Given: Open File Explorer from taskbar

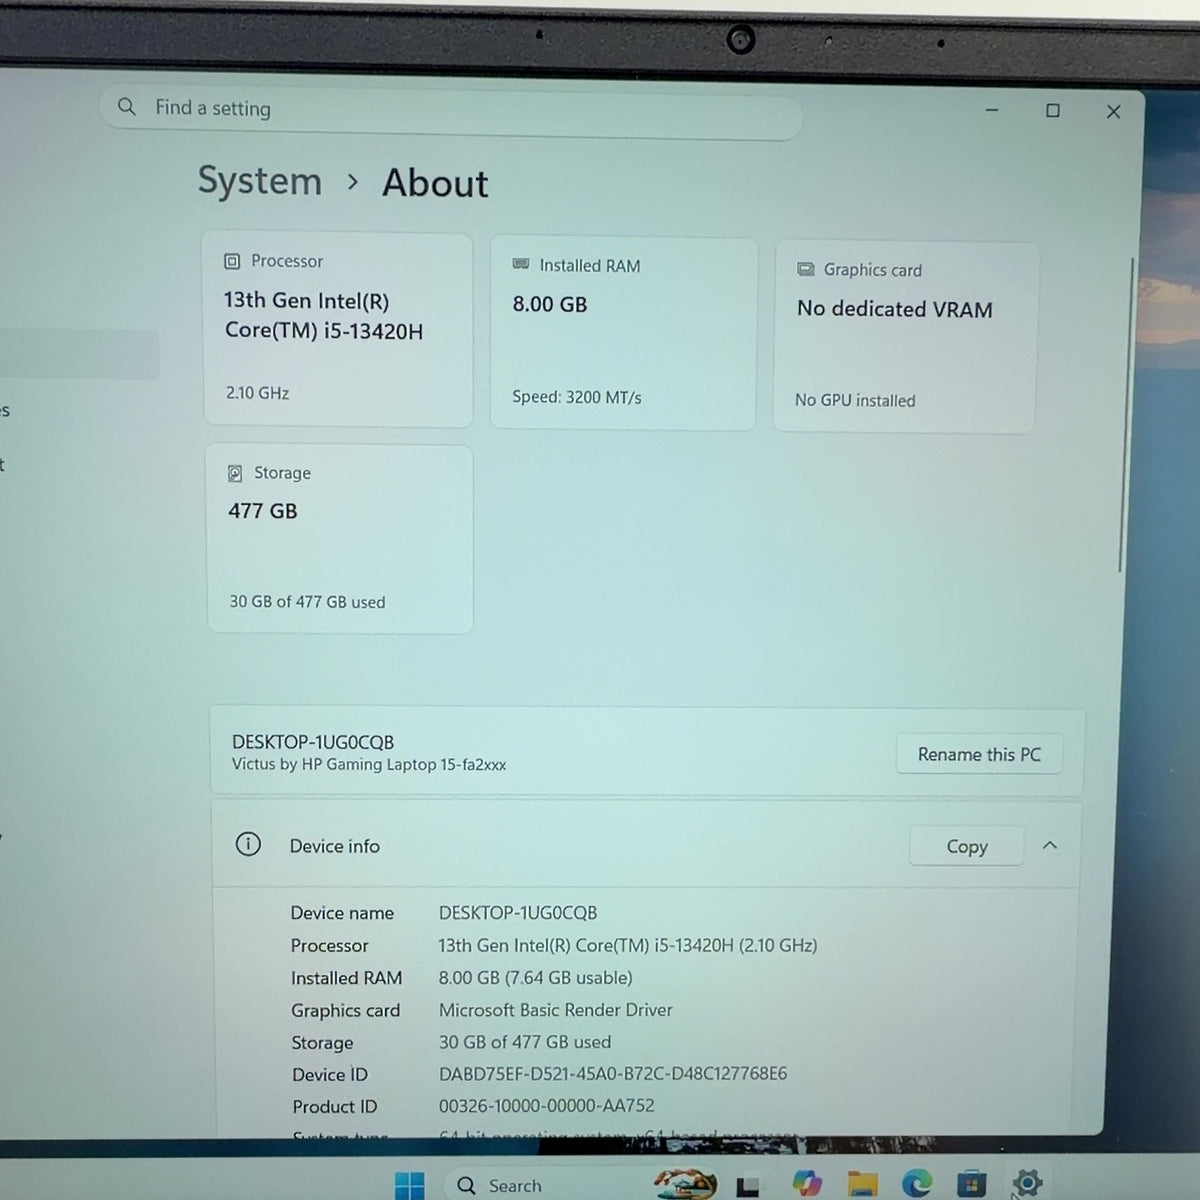Looking at the screenshot, I should (862, 1185).
